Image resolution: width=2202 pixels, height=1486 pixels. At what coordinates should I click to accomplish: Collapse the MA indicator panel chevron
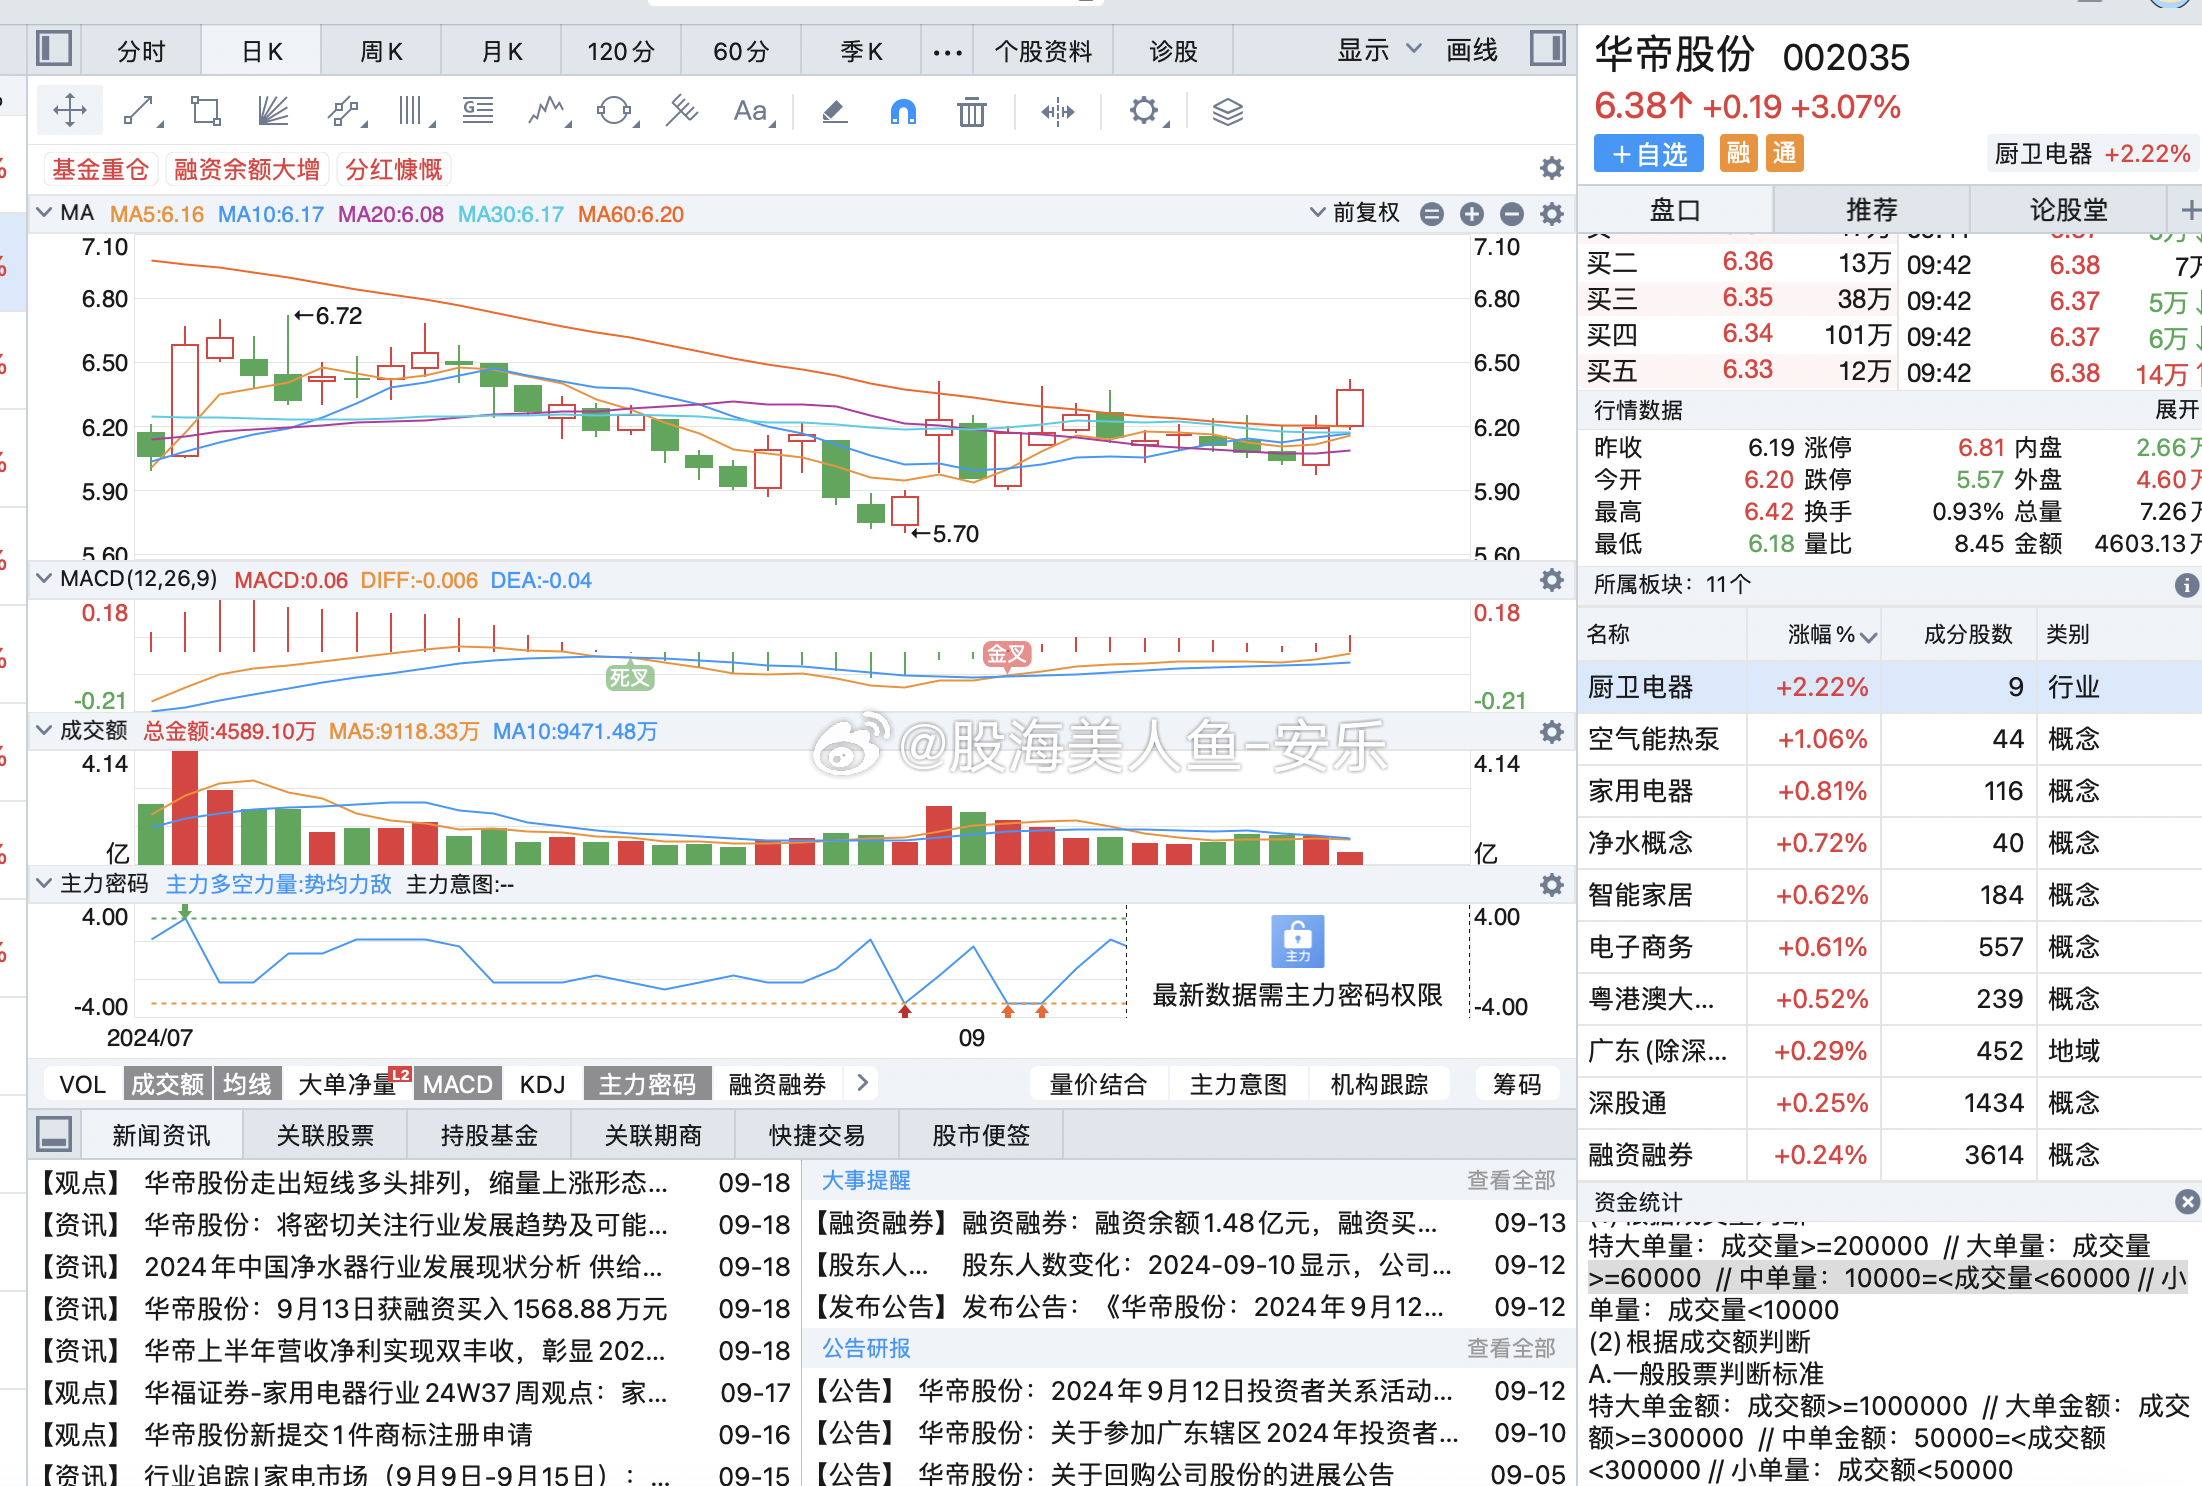[44, 213]
